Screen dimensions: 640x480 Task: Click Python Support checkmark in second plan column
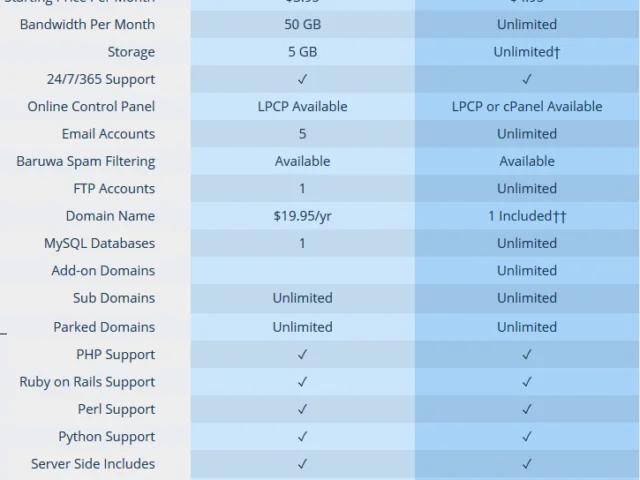tap(527, 436)
